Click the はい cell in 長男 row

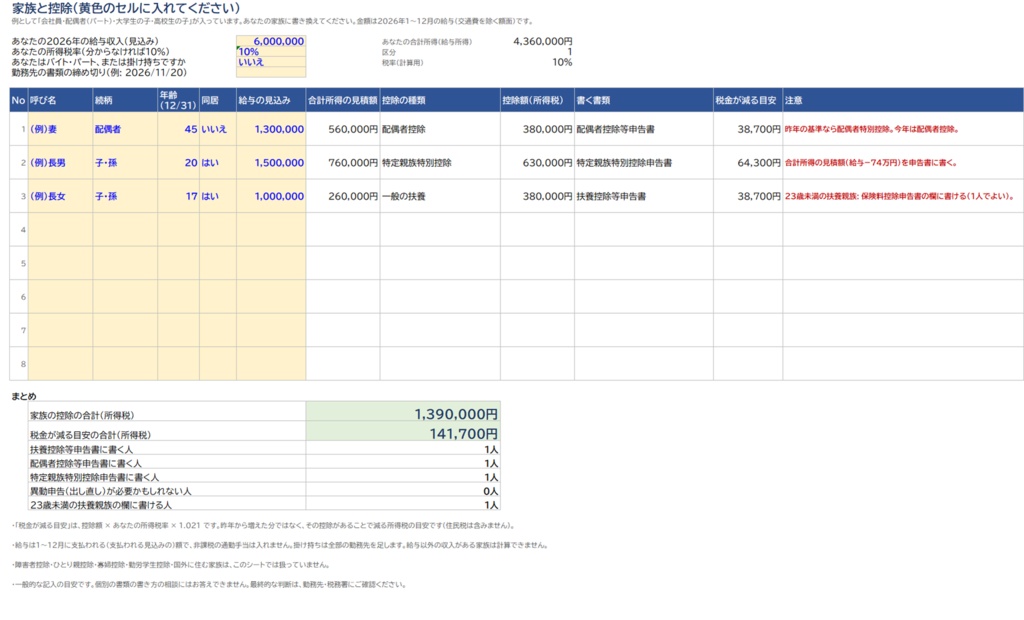pyautogui.click(x=217, y=163)
